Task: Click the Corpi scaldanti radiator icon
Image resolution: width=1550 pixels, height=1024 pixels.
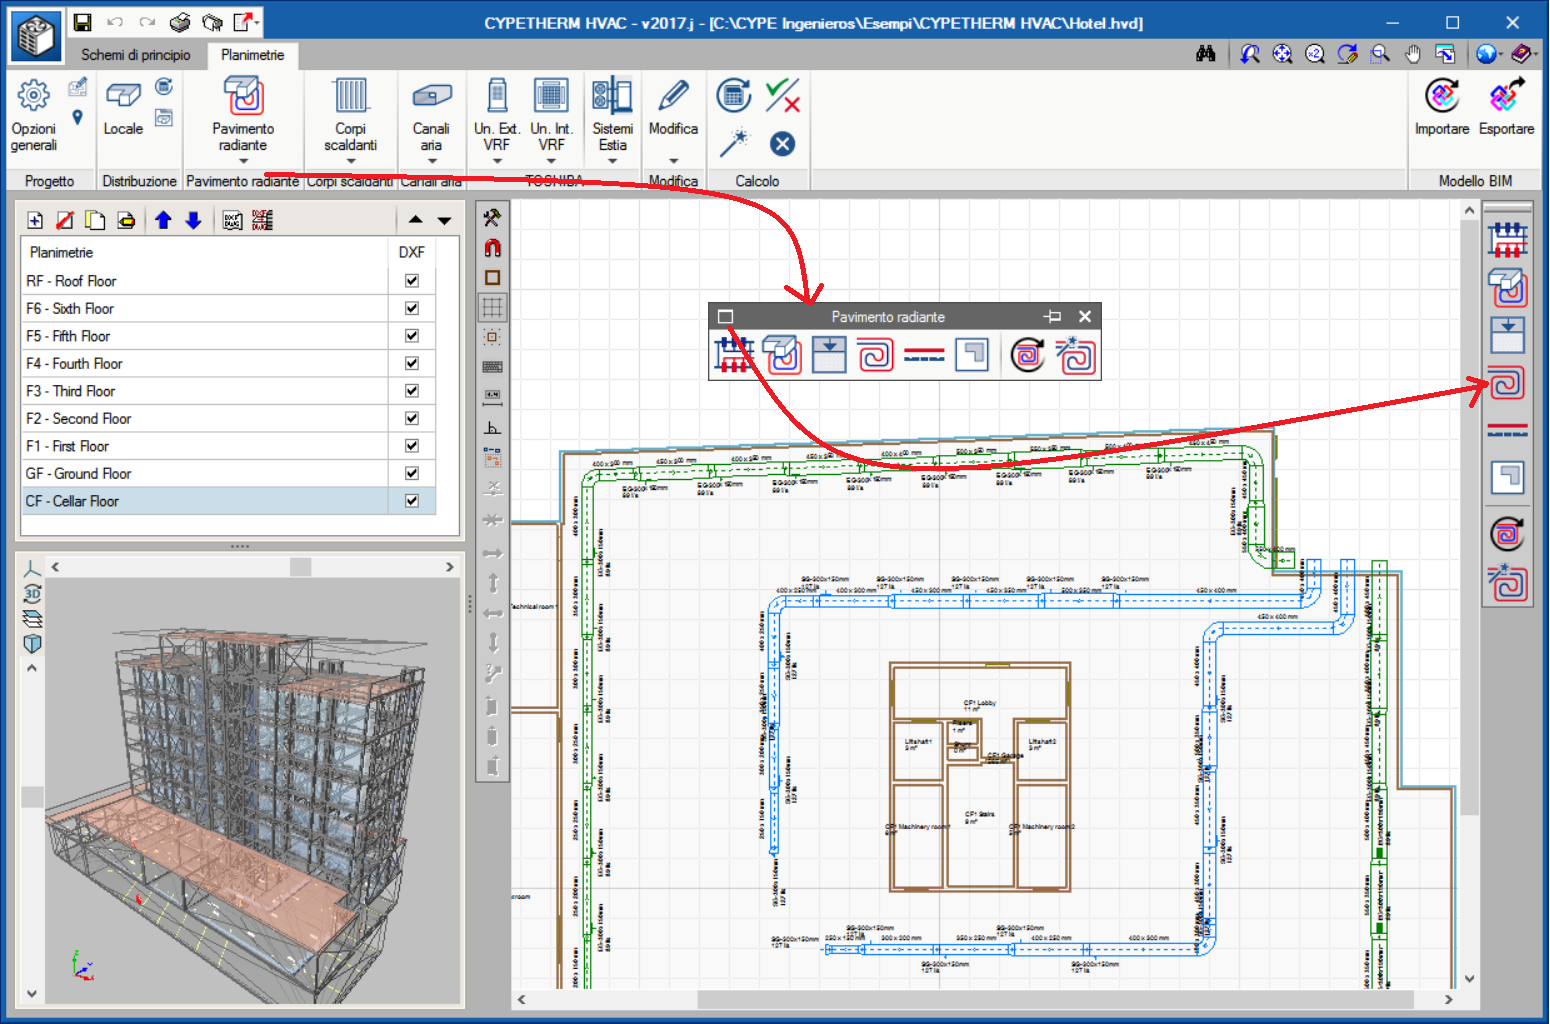Action: point(351,97)
